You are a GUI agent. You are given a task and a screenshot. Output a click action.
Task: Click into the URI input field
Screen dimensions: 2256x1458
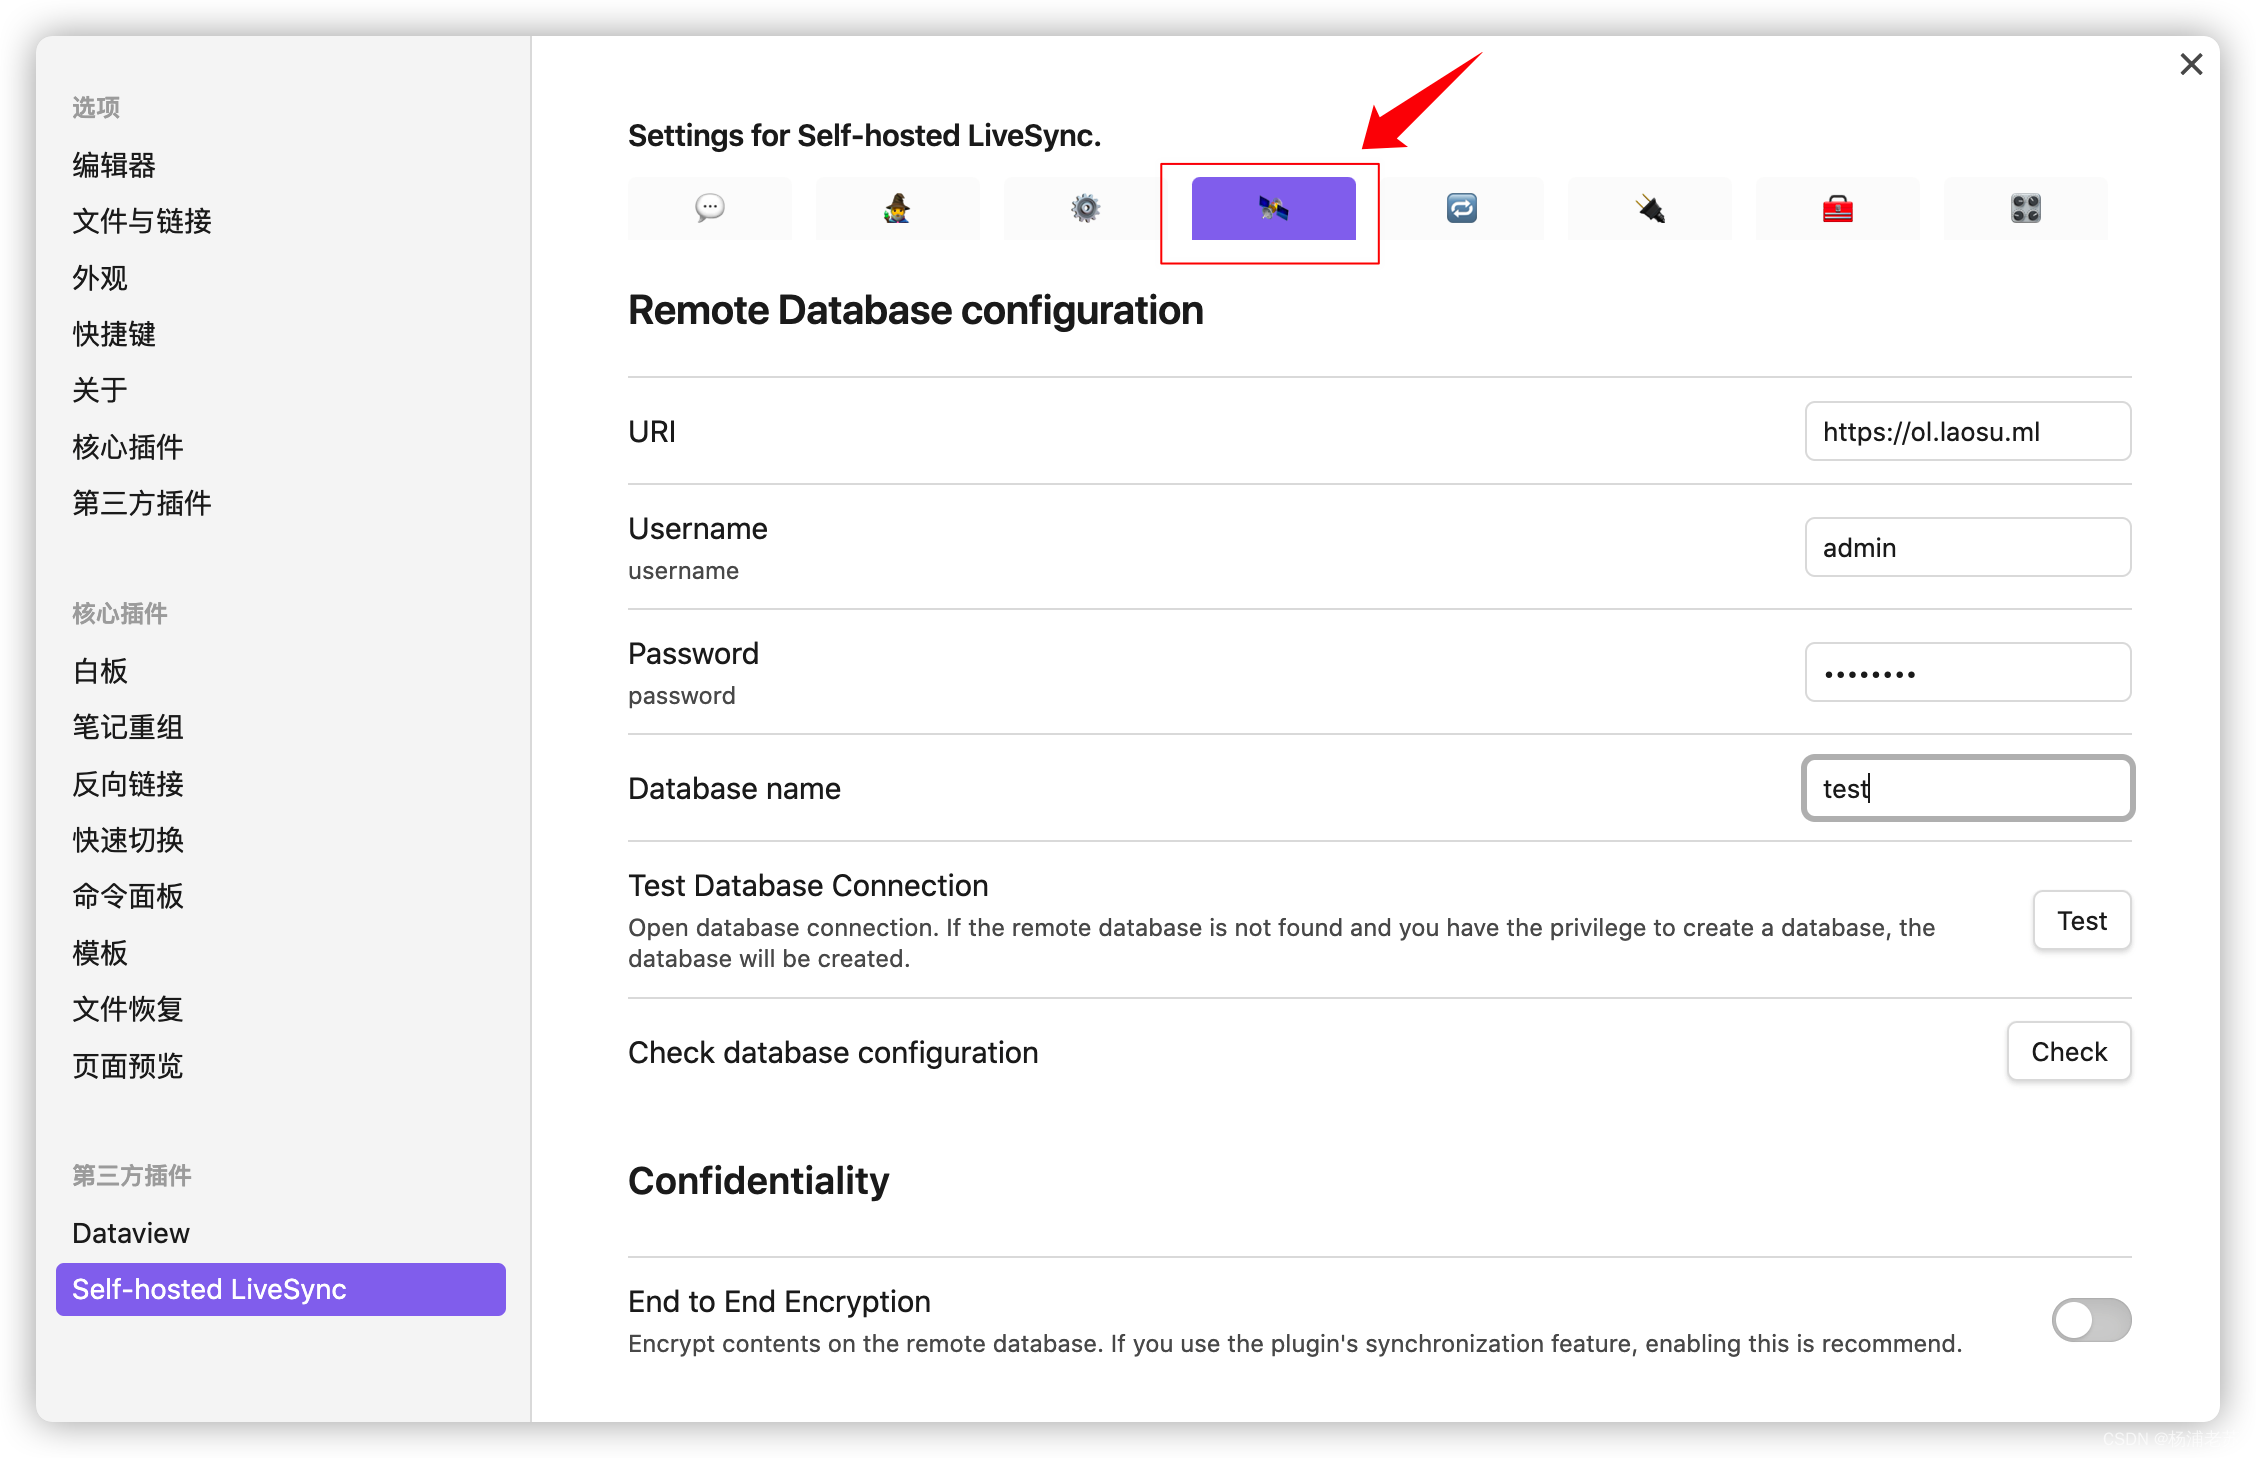(1967, 432)
